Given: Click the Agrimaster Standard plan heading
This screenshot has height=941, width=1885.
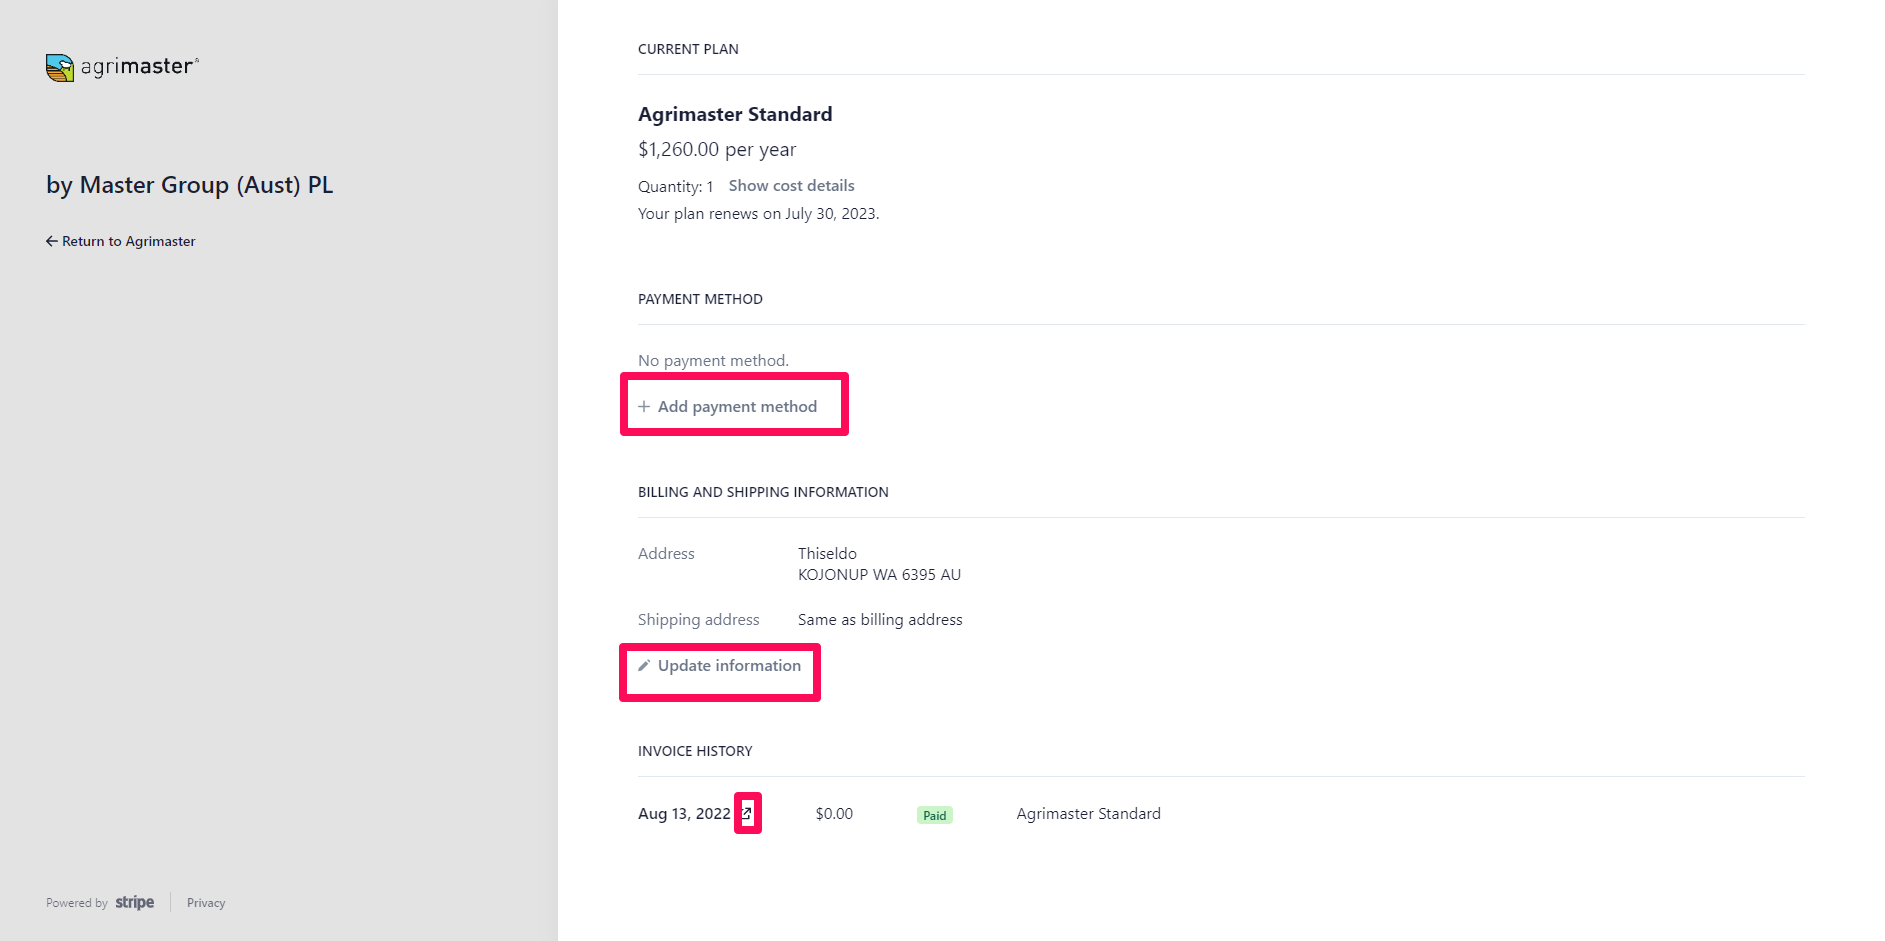Looking at the screenshot, I should coord(735,114).
